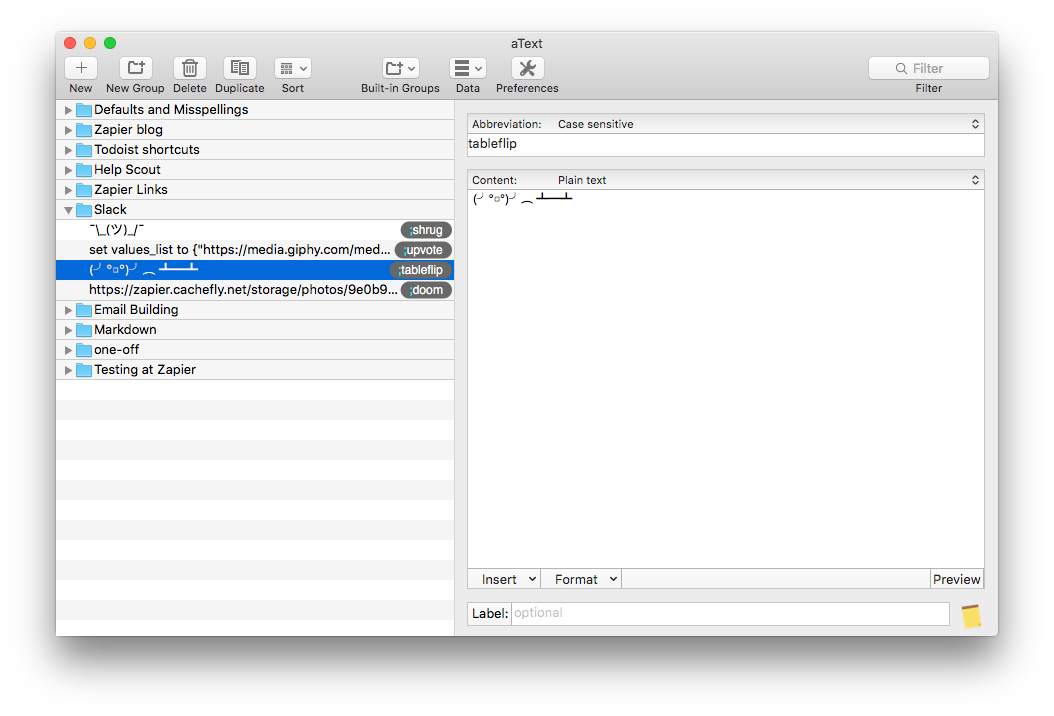Select the Email Building folder icon

(84, 310)
